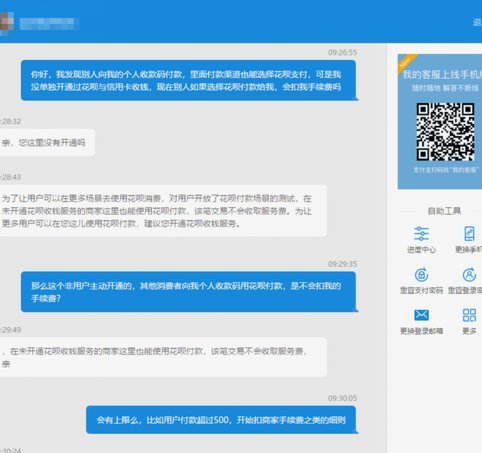Open the 更多 more tools grid icon
Screen dimensions: 482x453
click(x=469, y=315)
